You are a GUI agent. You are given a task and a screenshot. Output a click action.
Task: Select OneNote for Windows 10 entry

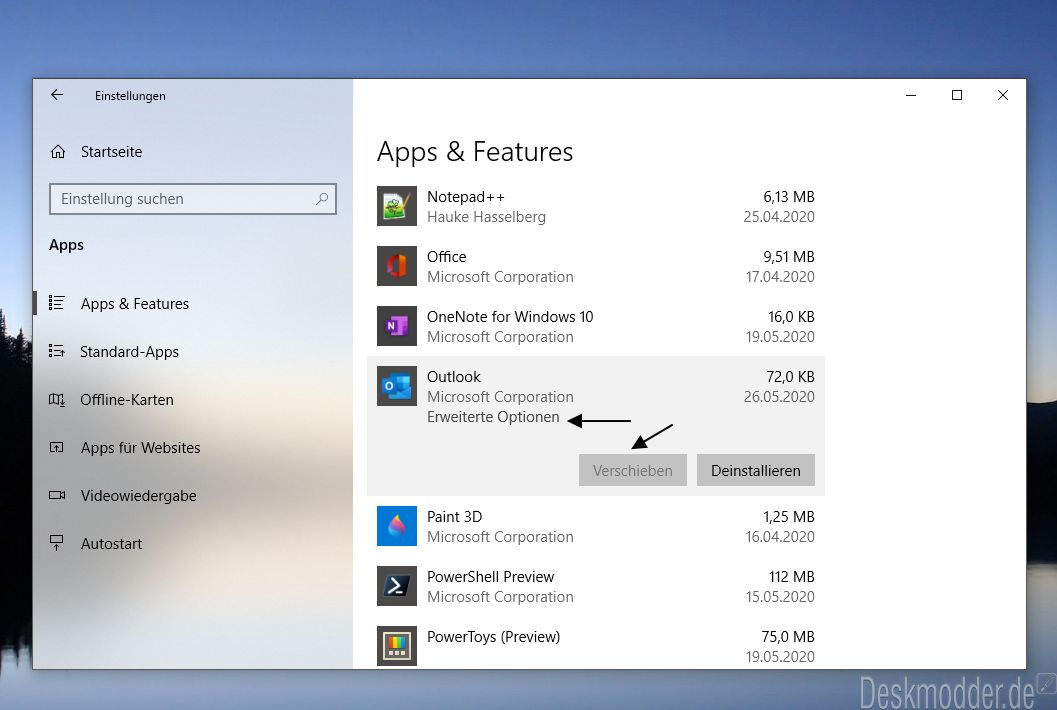tap(510, 317)
